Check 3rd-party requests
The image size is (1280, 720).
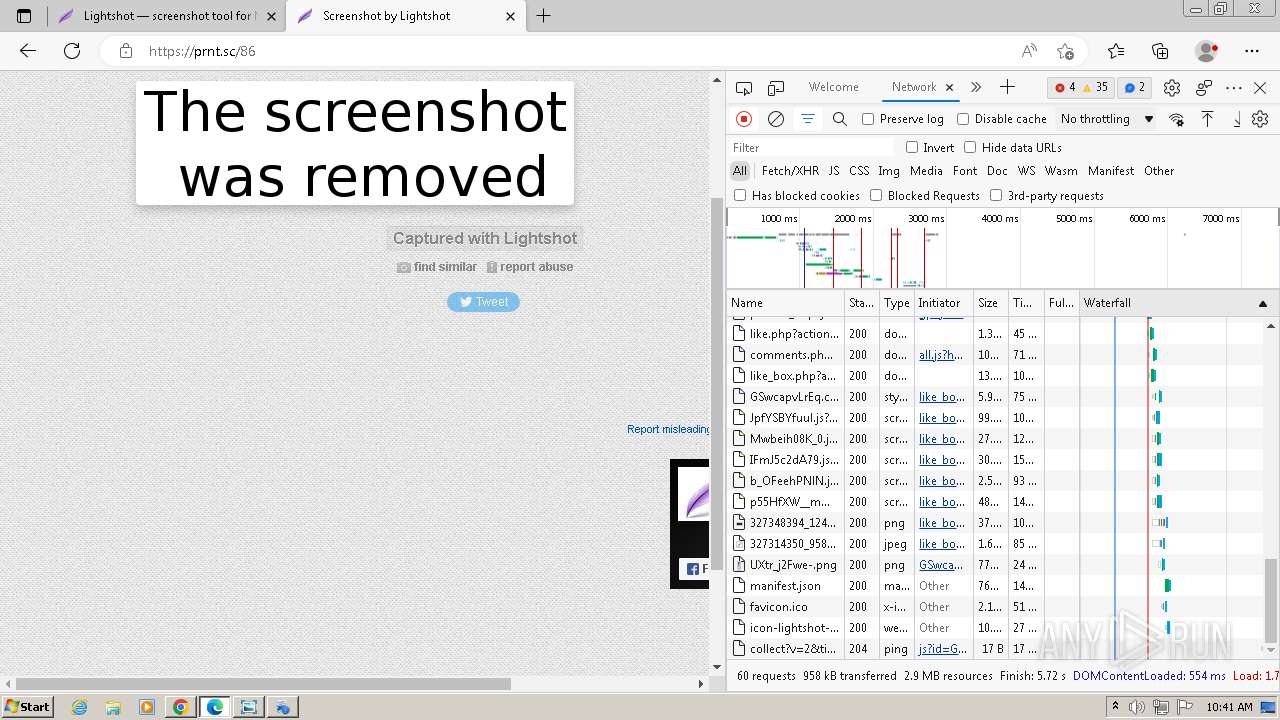(x=996, y=195)
